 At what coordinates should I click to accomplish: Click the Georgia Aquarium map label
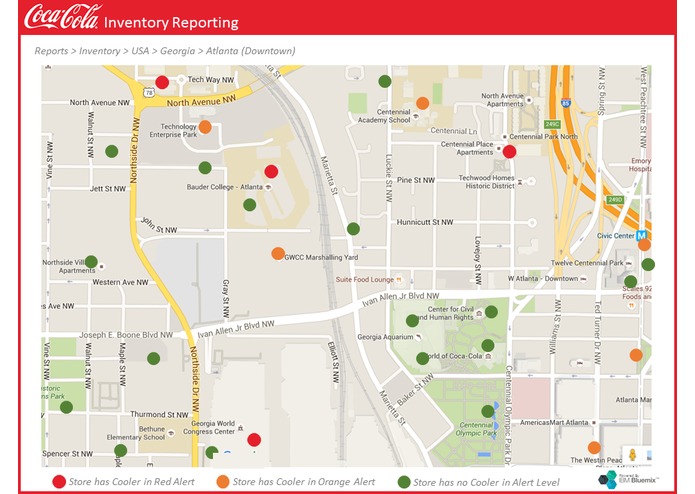(x=385, y=337)
